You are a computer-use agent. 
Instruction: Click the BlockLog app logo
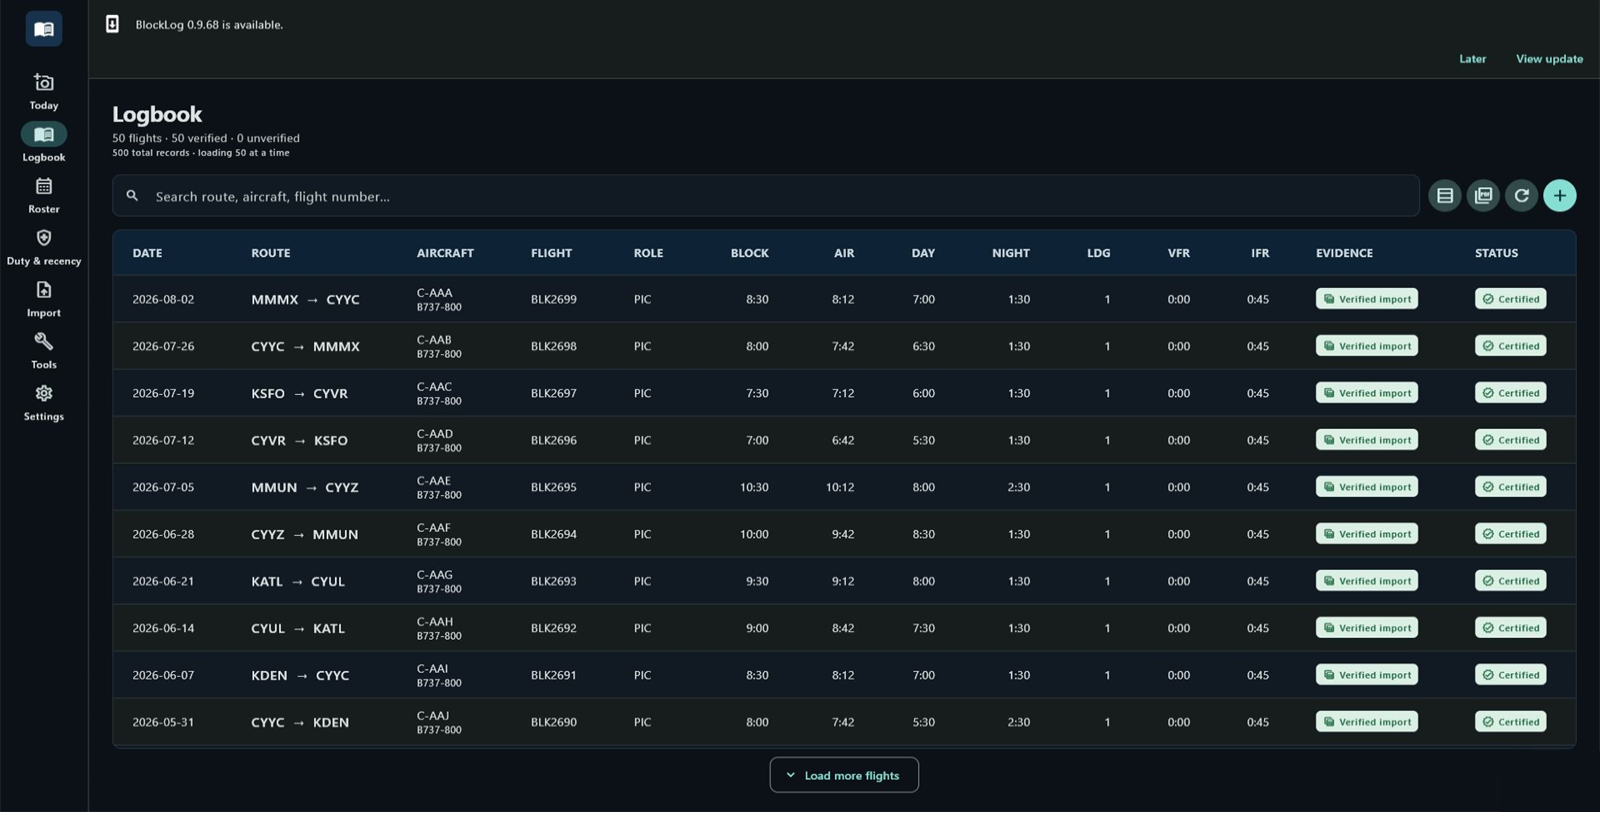[x=44, y=29]
